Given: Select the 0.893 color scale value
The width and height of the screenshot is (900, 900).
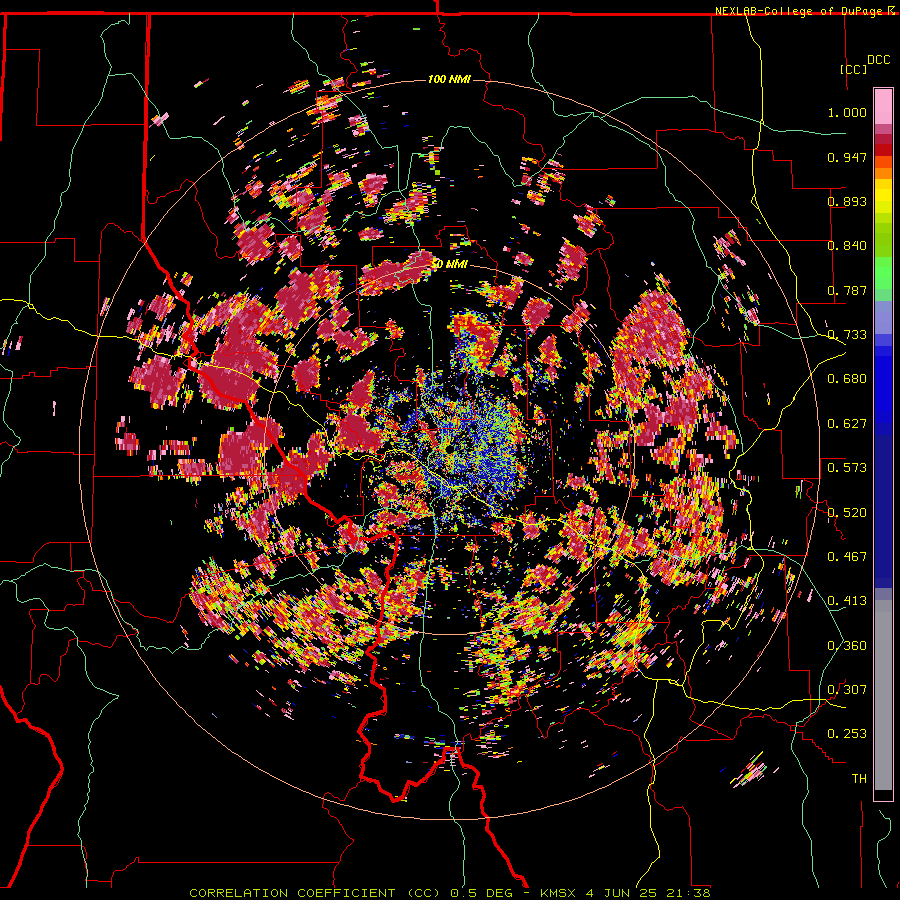Looking at the screenshot, I should pyautogui.click(x=847, y=201).
